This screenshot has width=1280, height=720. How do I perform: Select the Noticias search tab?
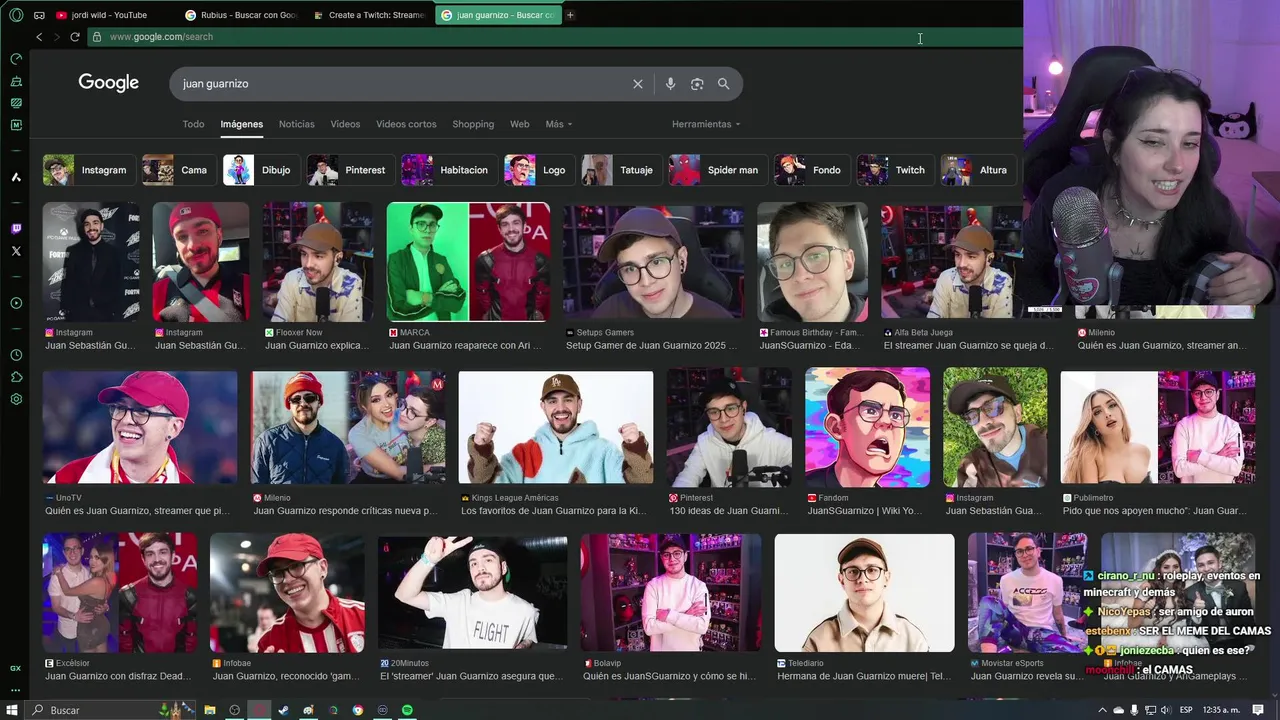(297, 124)
